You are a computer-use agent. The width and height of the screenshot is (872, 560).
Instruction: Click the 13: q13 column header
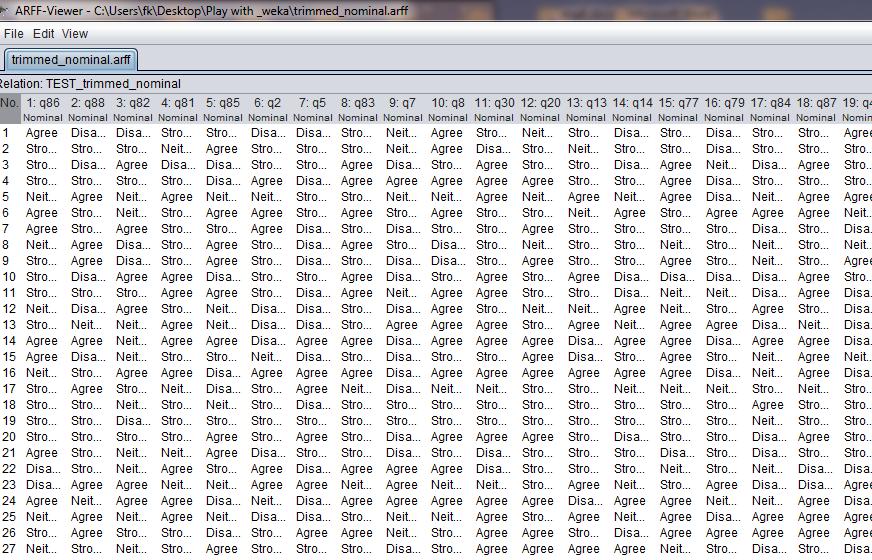[587, 109]
